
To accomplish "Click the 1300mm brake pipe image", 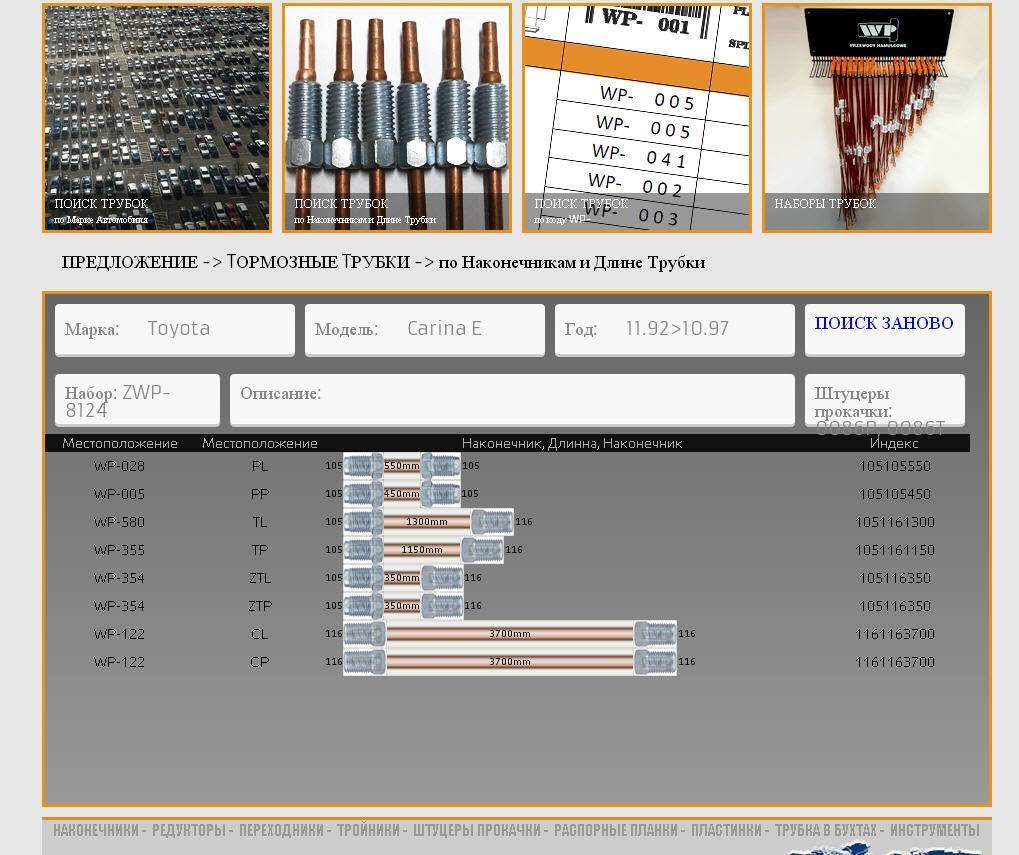I will point(427,522).
